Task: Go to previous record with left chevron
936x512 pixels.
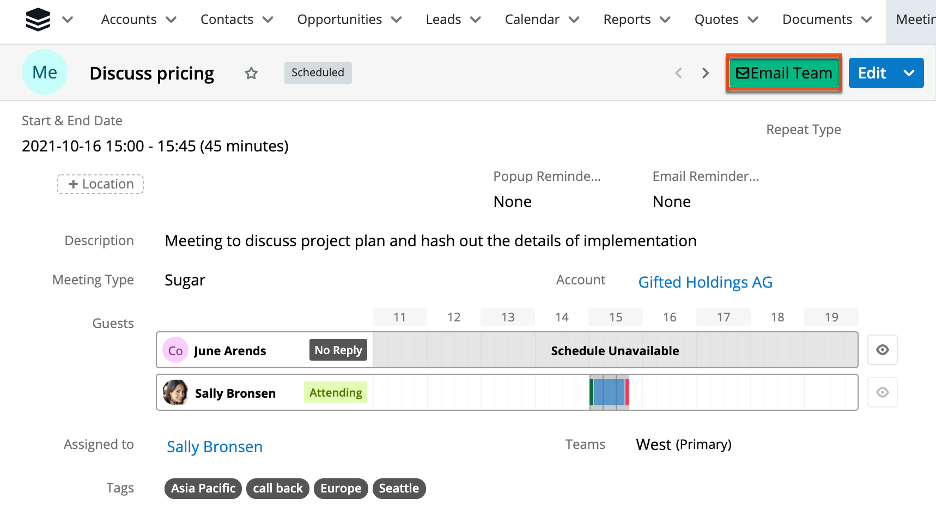Action: [679, 73]
